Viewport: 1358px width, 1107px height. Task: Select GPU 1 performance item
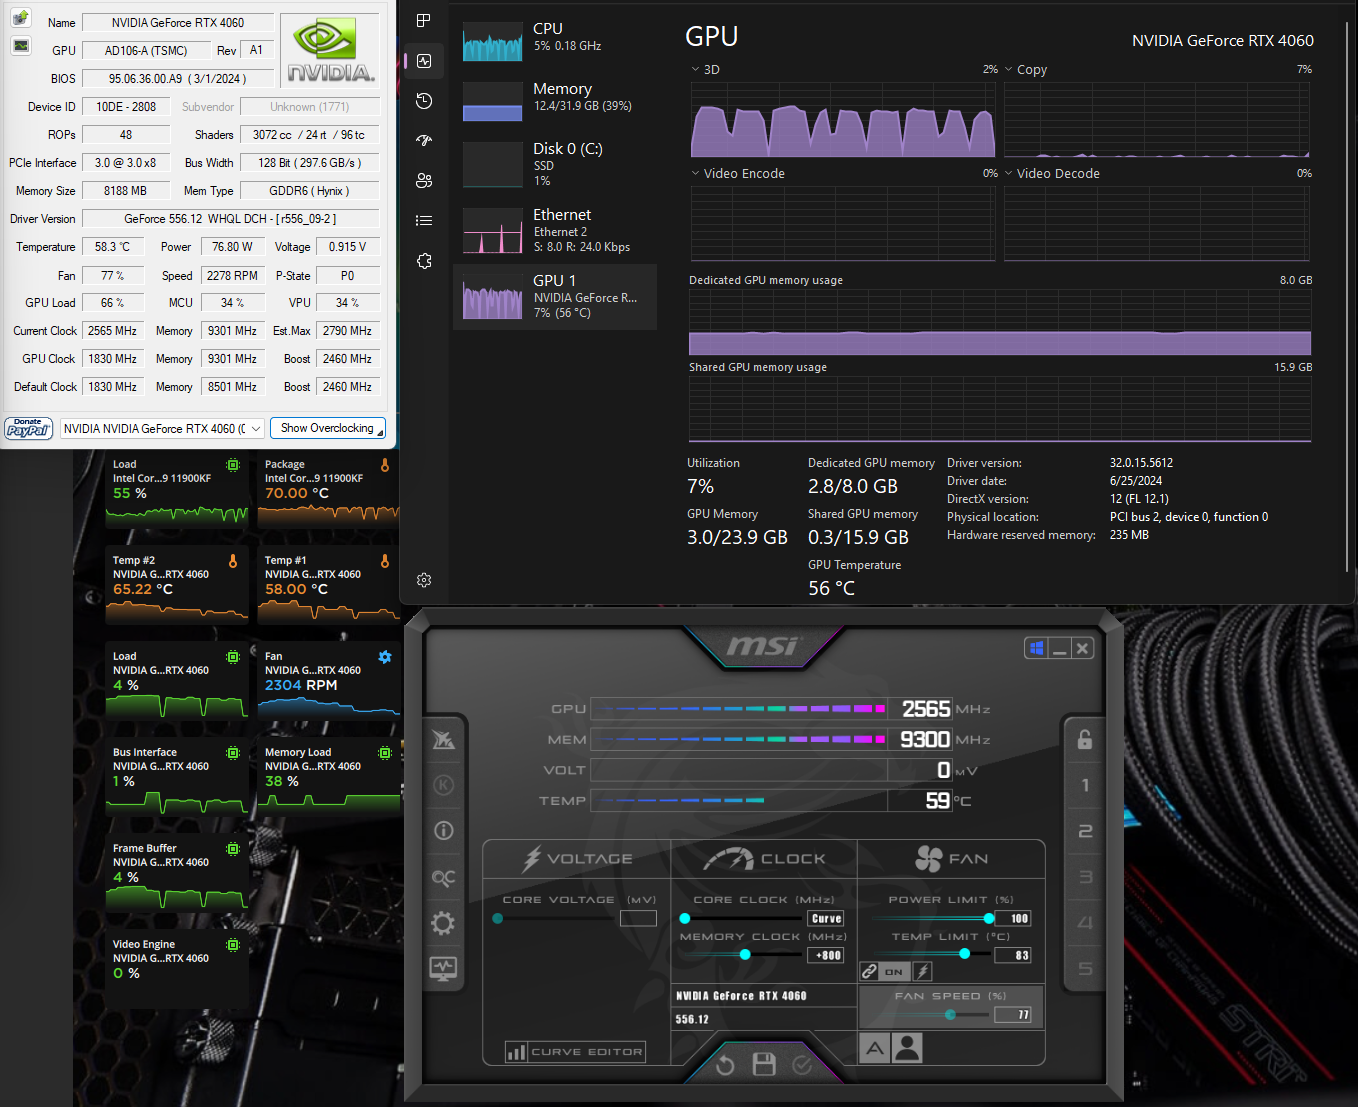(555, 296)
